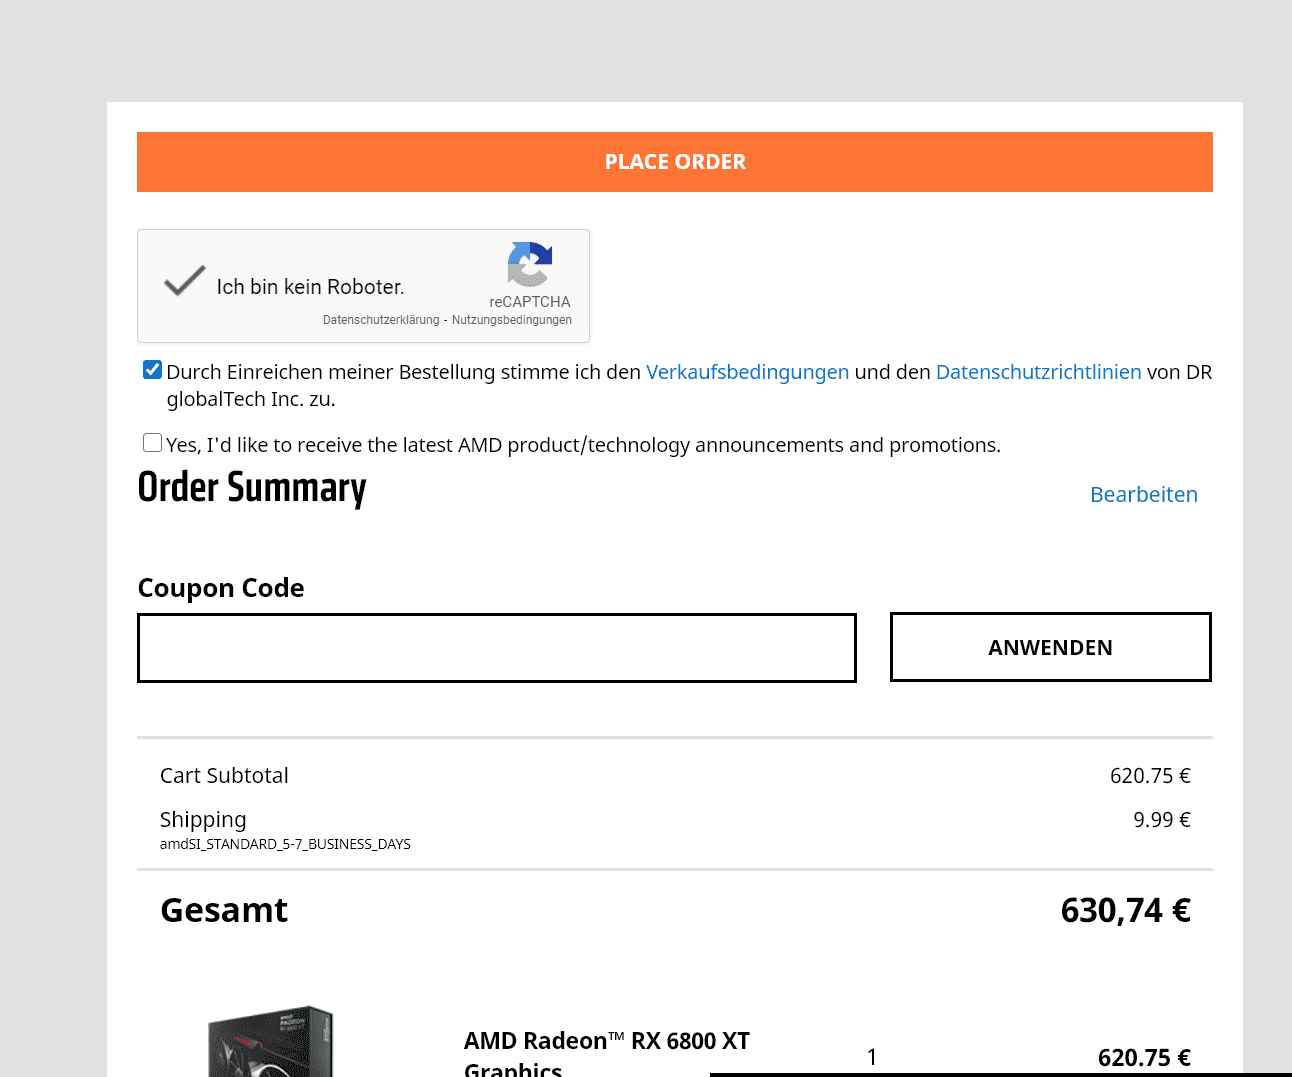Enable AMD announcements and promotions checkbox
This screenshot has height=1077, width=1292.
[x=153, y=443]
